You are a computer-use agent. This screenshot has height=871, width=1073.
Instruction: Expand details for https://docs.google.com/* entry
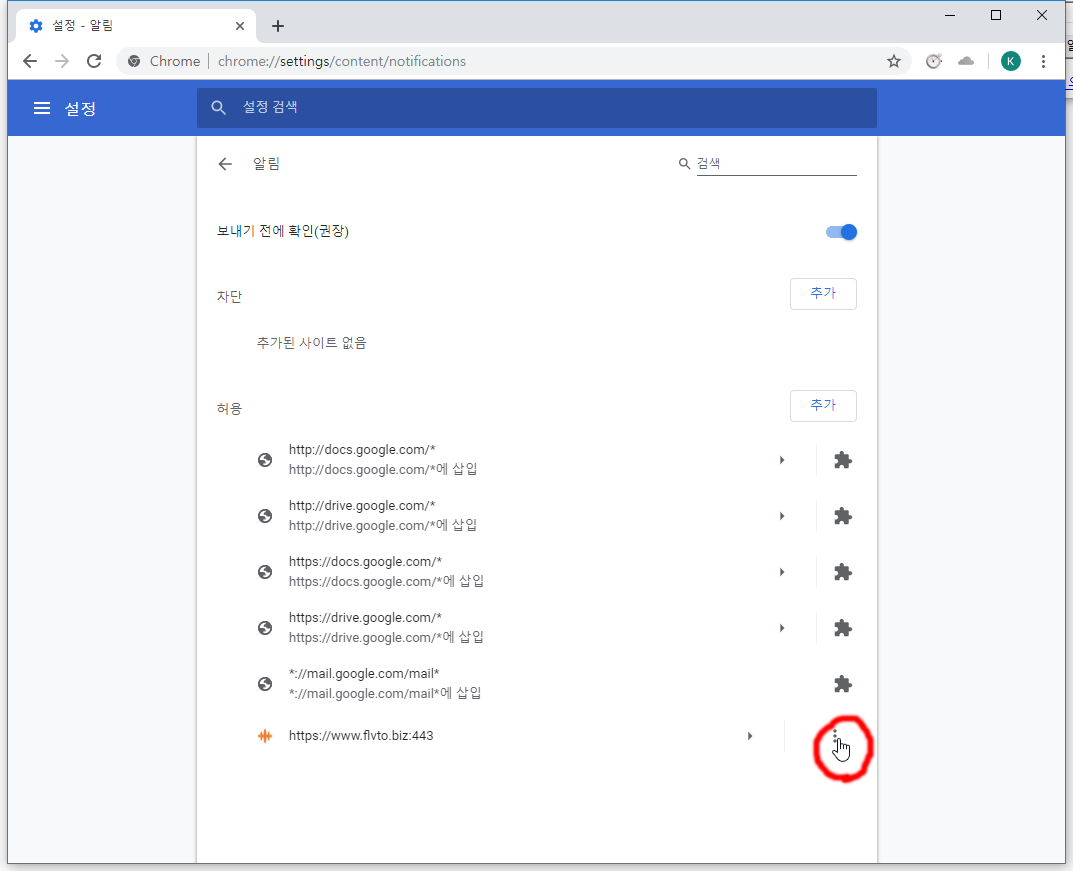[x=782, y=572]
